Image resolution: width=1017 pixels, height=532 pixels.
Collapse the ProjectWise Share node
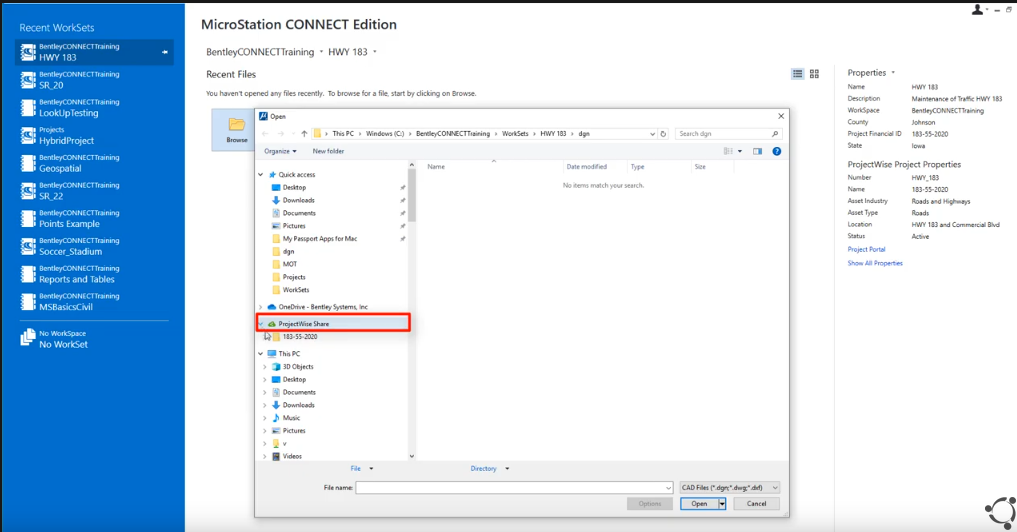click(x=261, y=324)
